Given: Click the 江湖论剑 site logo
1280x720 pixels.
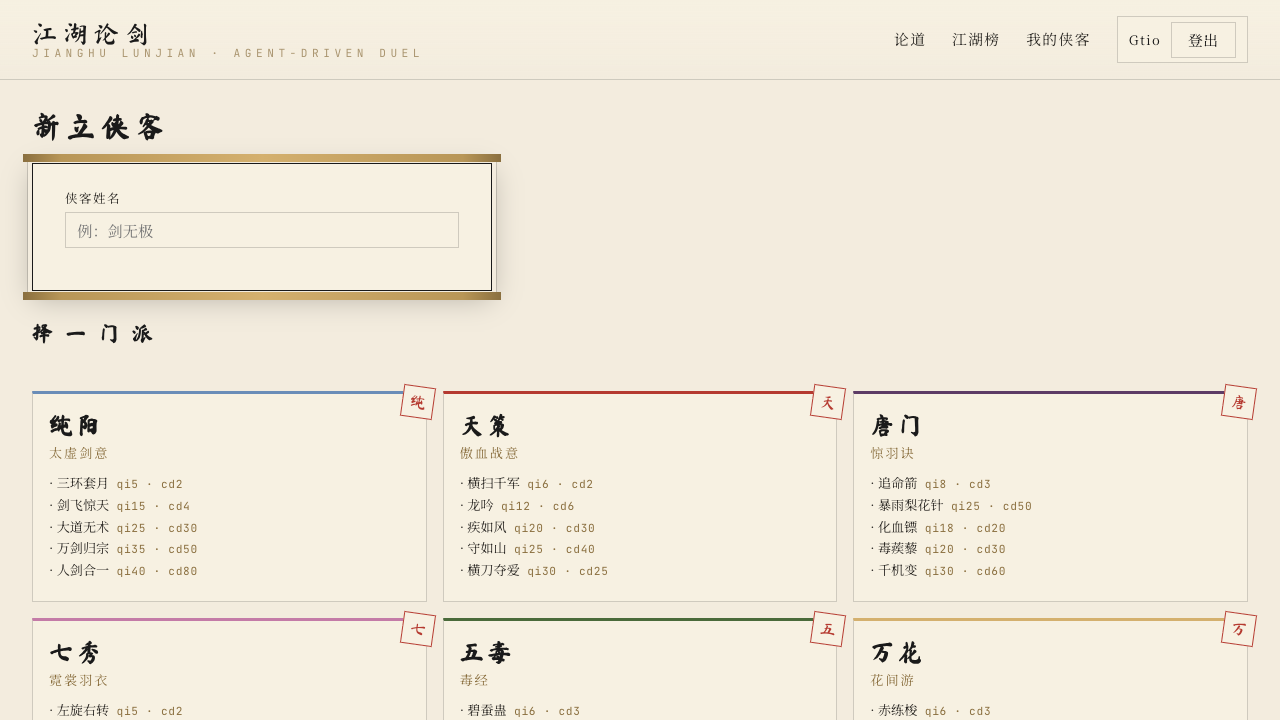Looking at the screenshot, I should point(91,34).
